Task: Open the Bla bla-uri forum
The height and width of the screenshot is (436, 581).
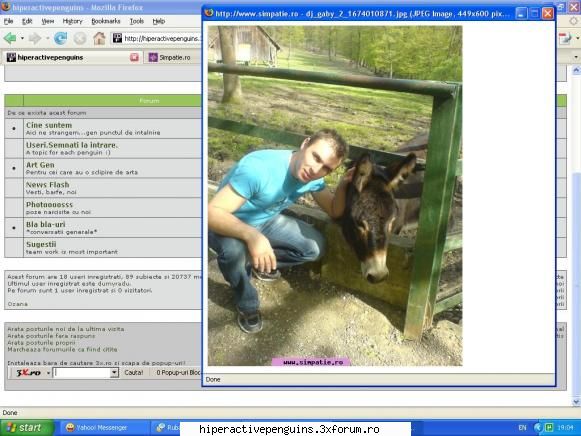Action: click(46, 224)
